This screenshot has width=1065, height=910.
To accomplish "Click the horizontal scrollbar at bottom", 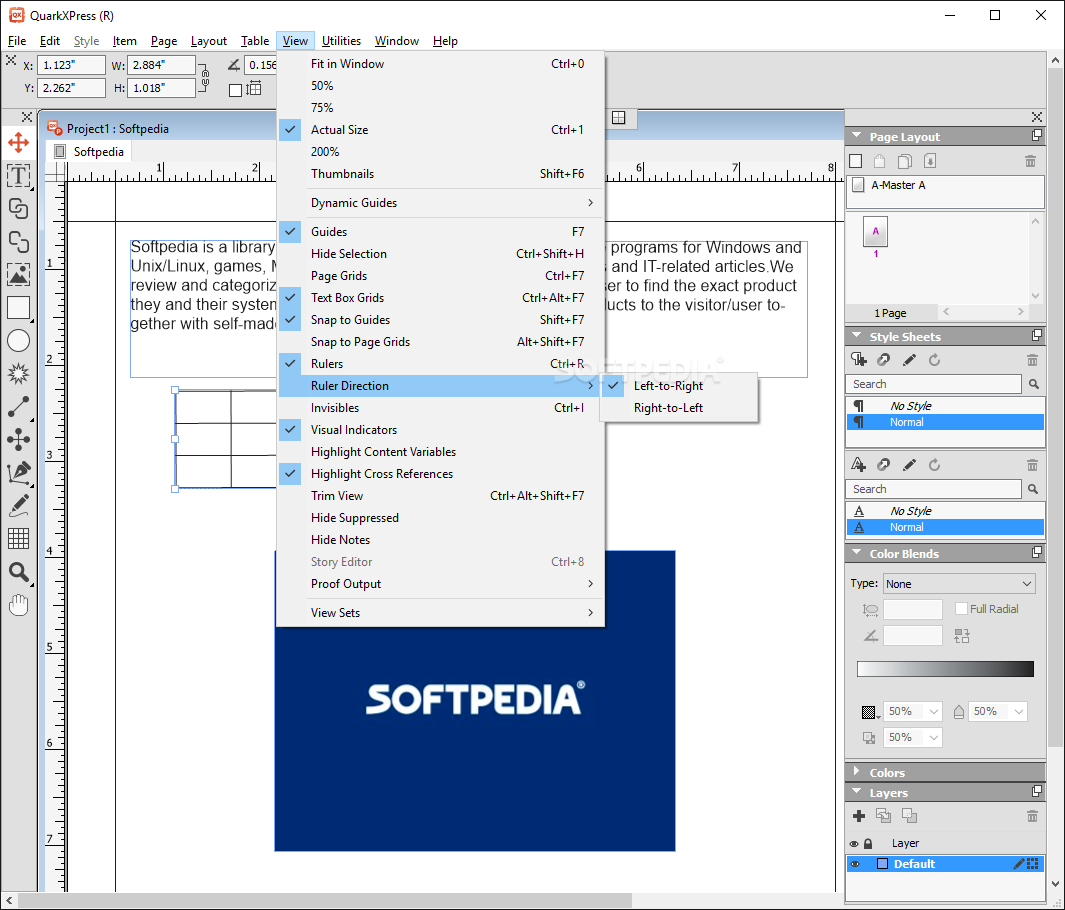I will pos(324,900).
